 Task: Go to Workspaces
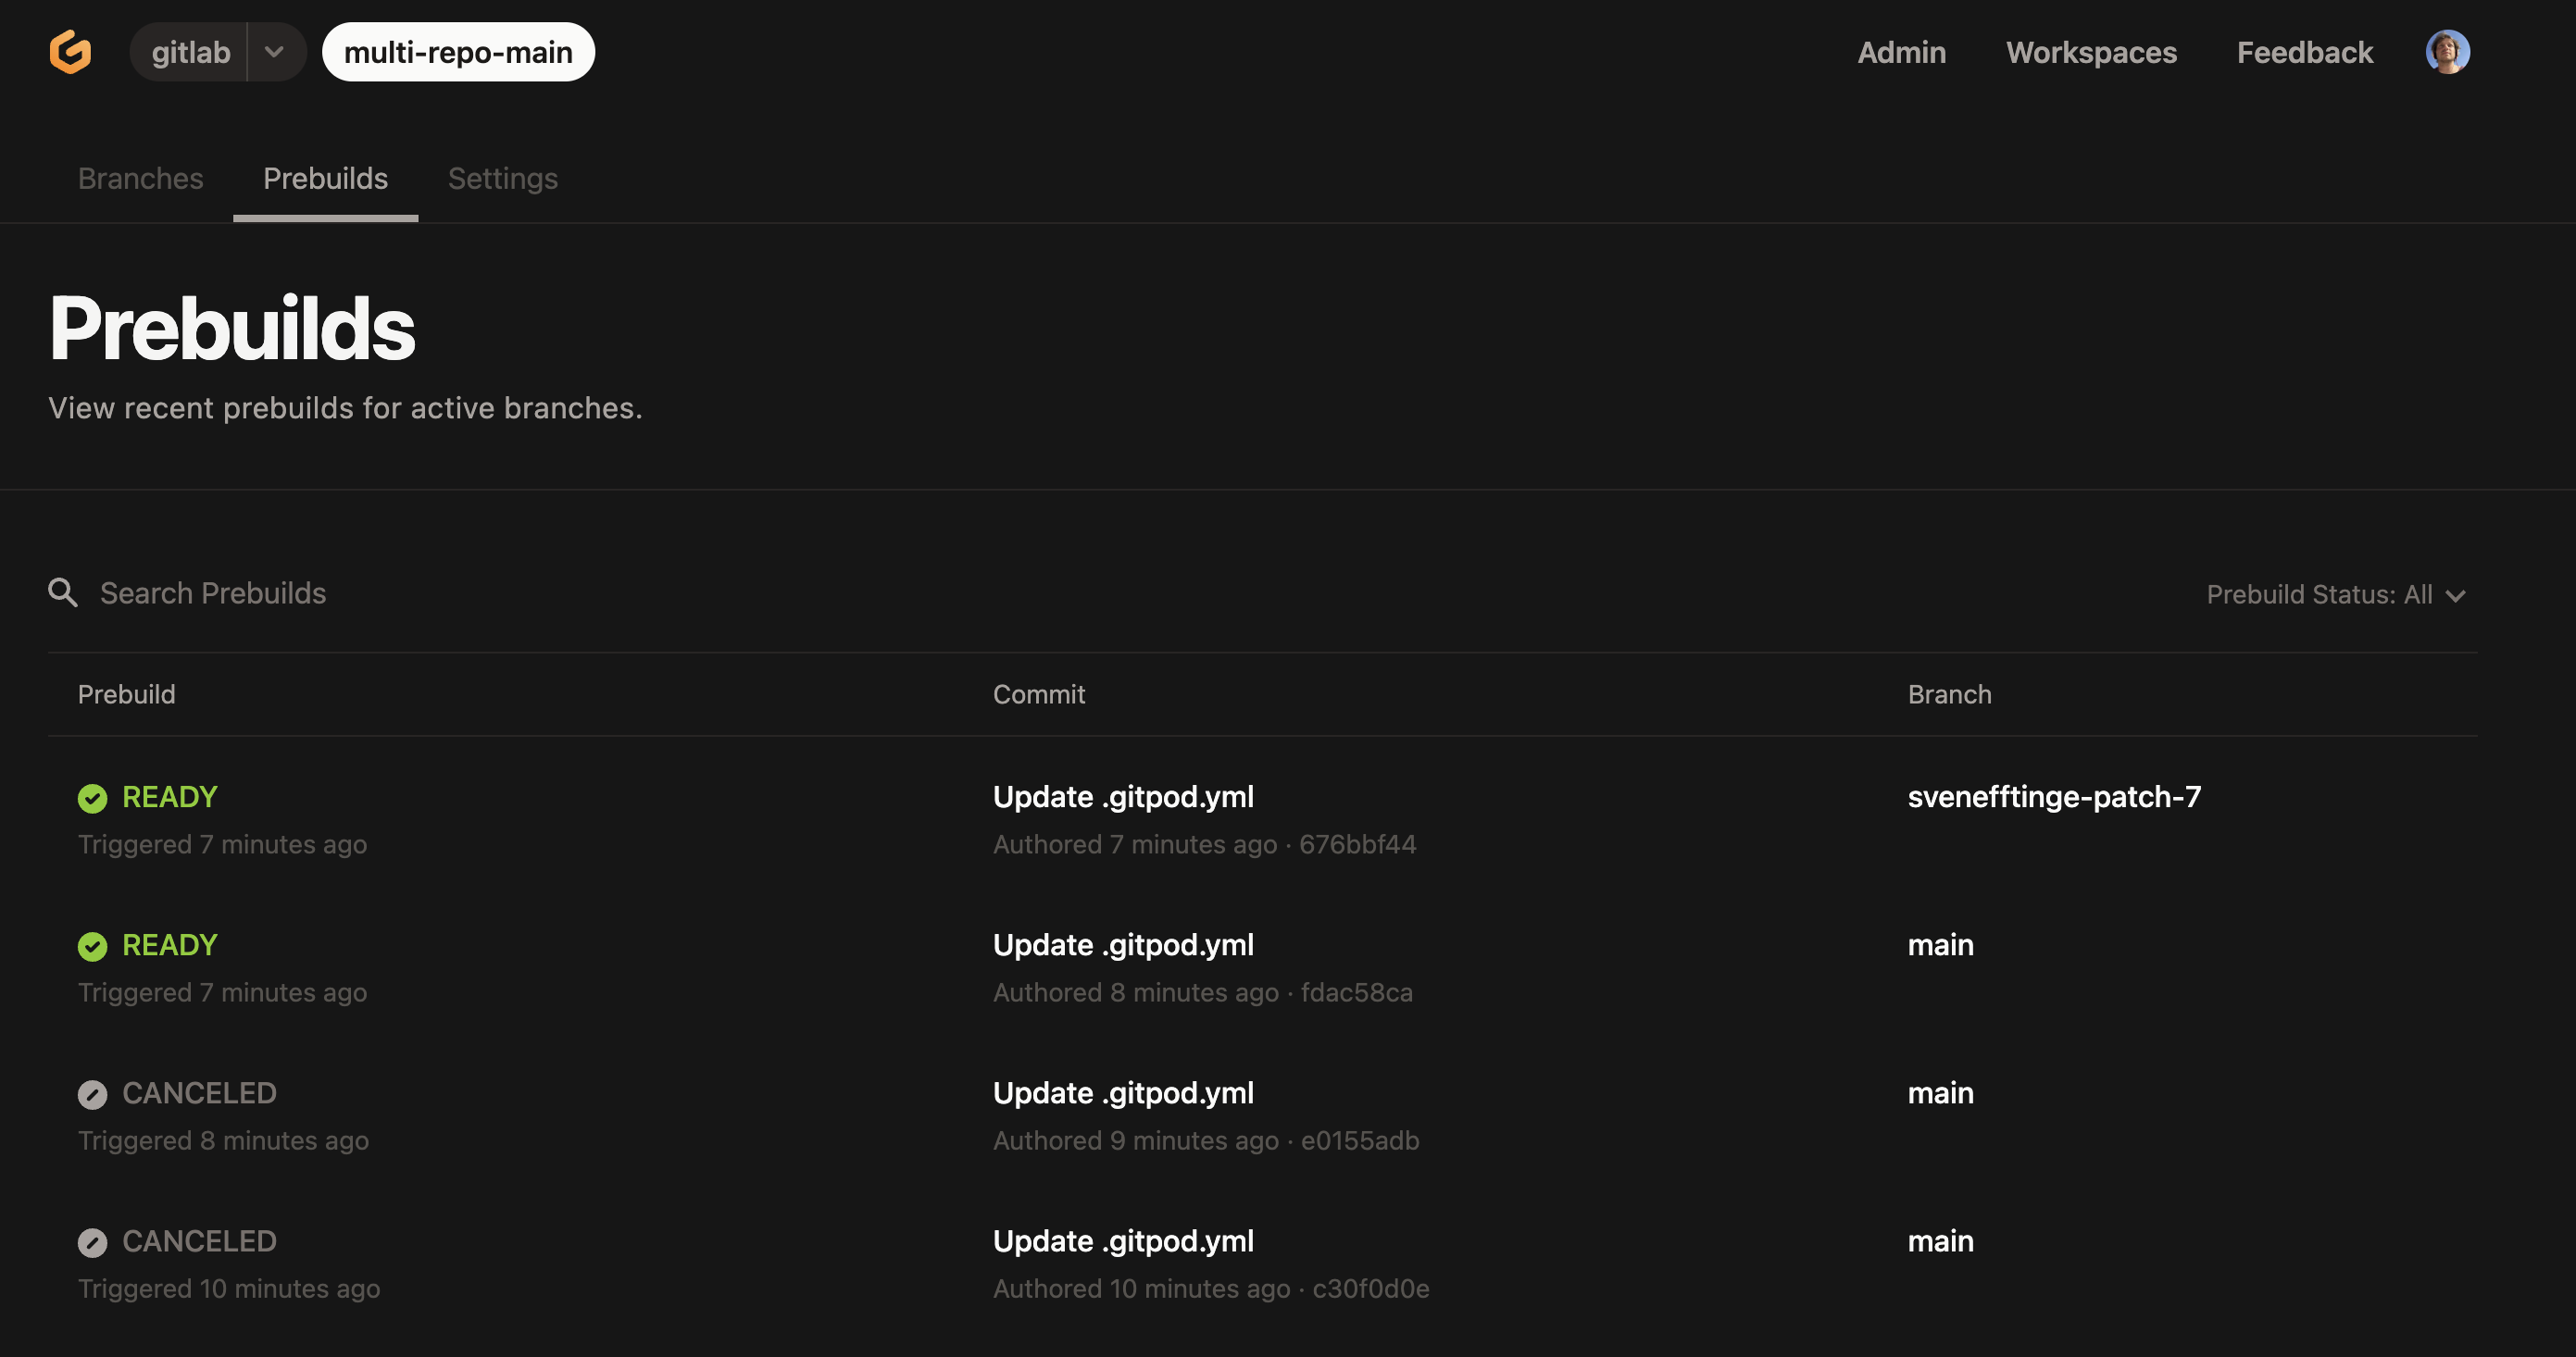(2091, 52)
